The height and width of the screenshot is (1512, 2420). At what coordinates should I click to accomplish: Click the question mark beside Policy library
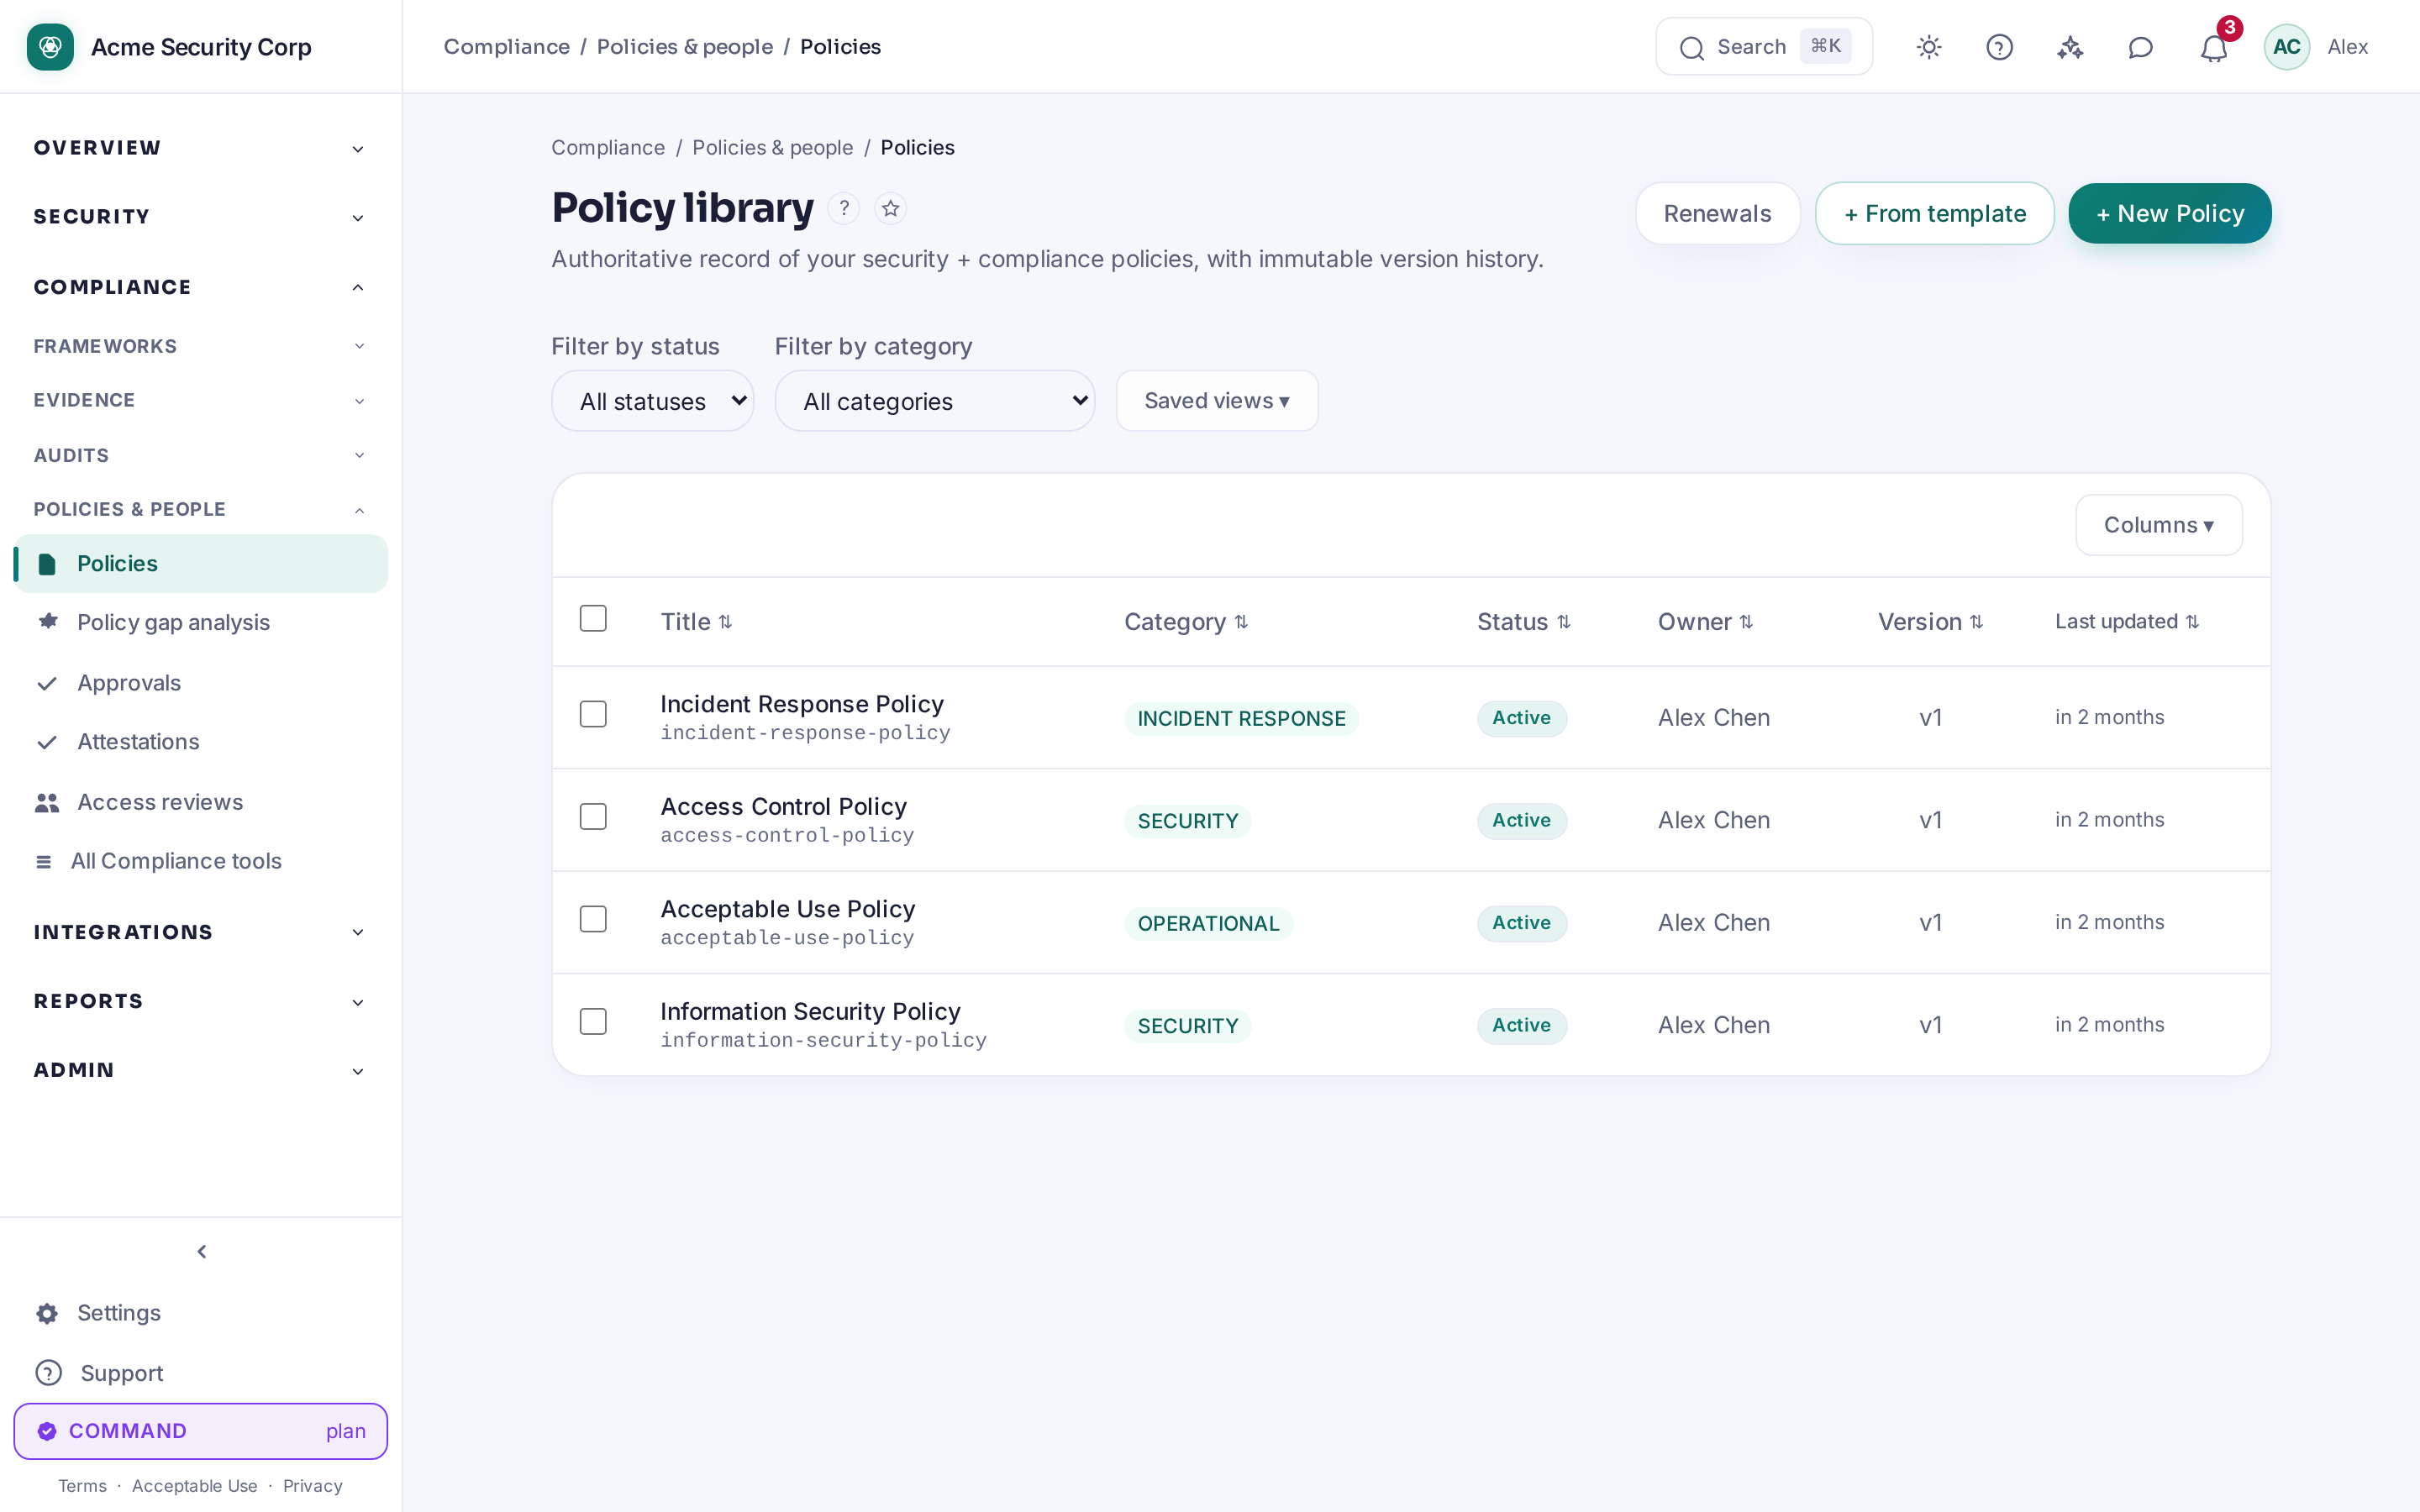tap(844, 208)
